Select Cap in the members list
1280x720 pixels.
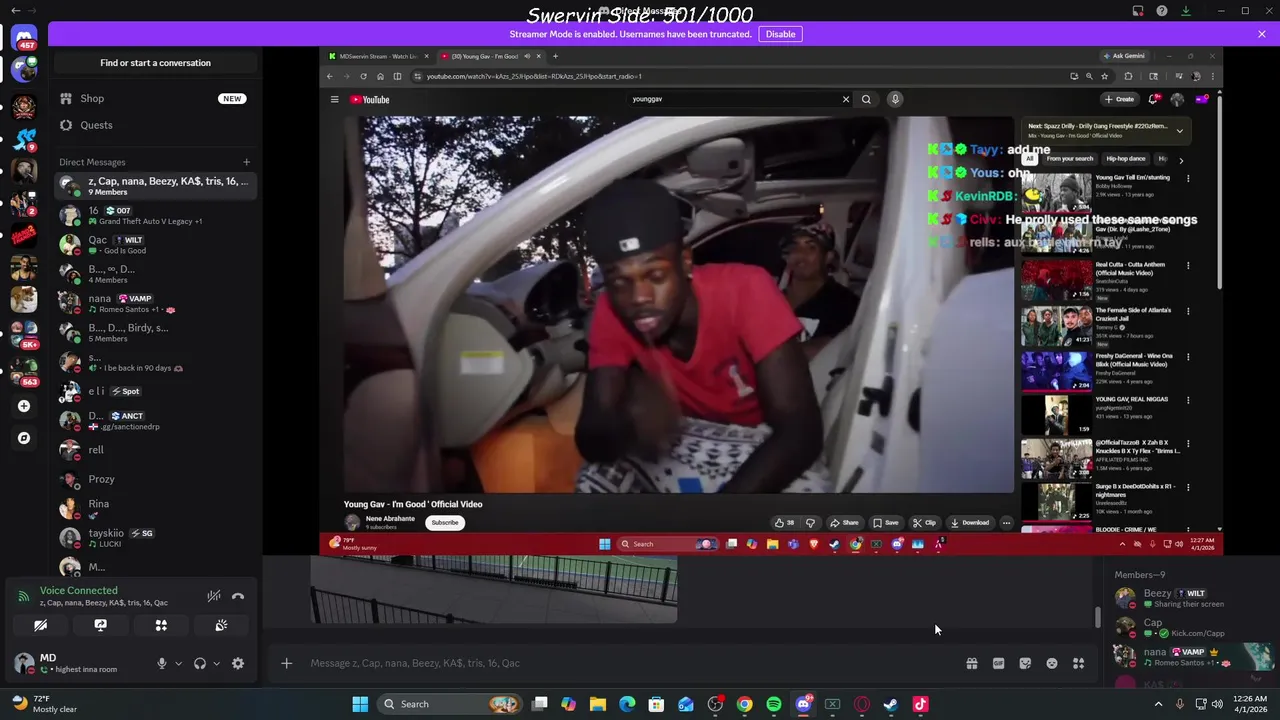point(1188,627)
